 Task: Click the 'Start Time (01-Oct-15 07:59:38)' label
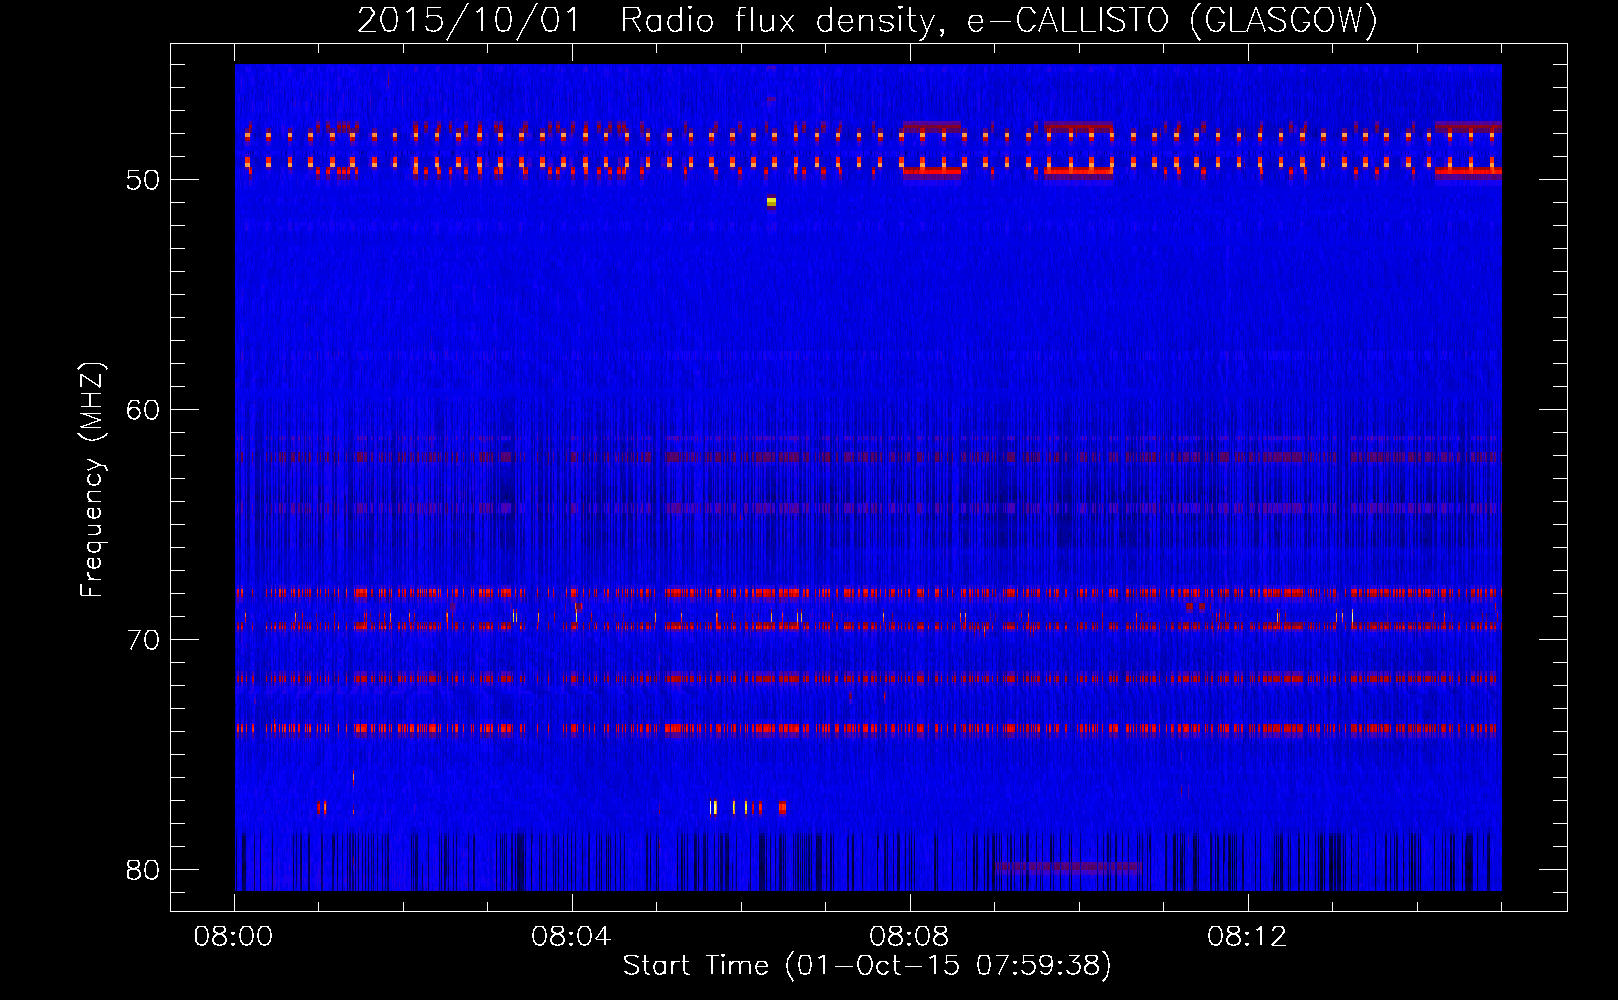pos(867,966)
